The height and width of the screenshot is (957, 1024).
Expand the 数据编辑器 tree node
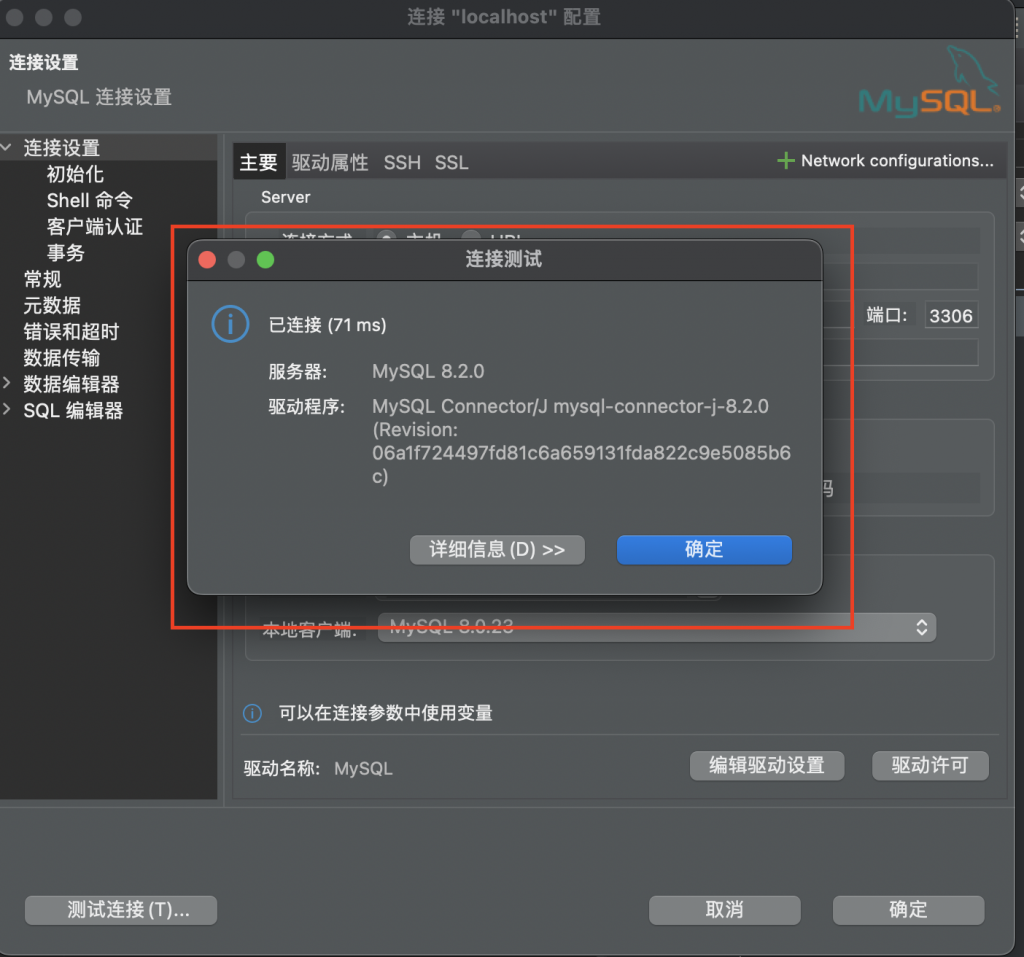coord(7,383)
